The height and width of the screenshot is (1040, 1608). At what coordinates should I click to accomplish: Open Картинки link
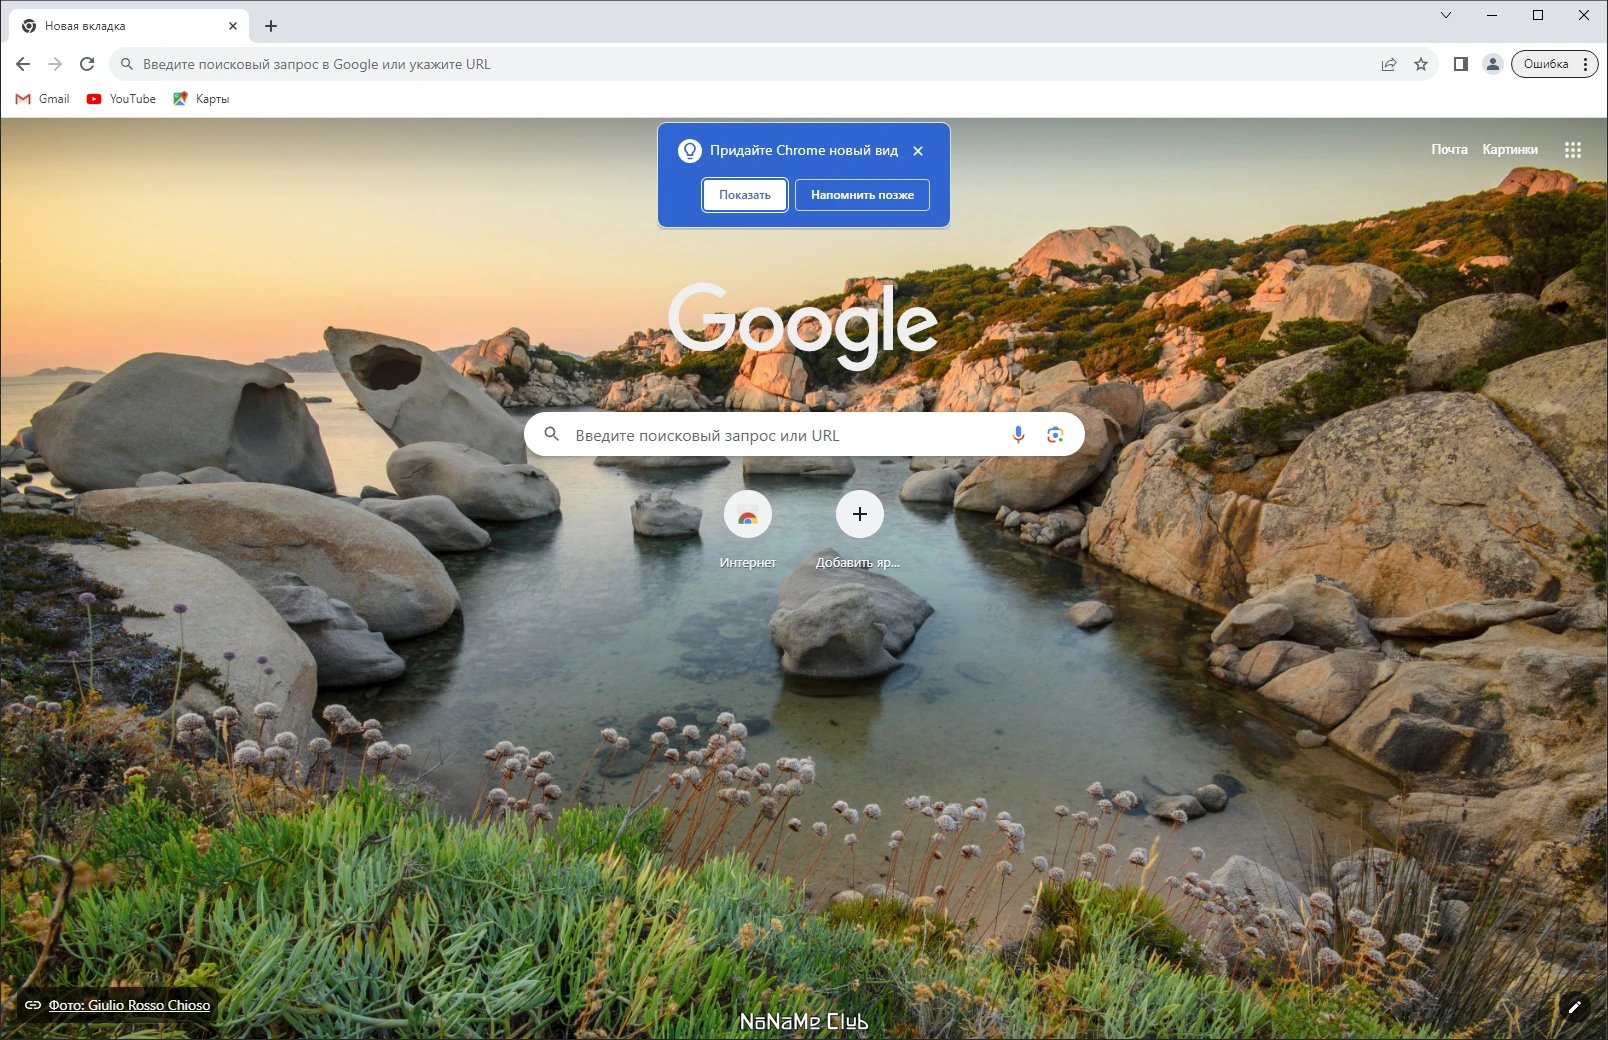point(1510,149)
